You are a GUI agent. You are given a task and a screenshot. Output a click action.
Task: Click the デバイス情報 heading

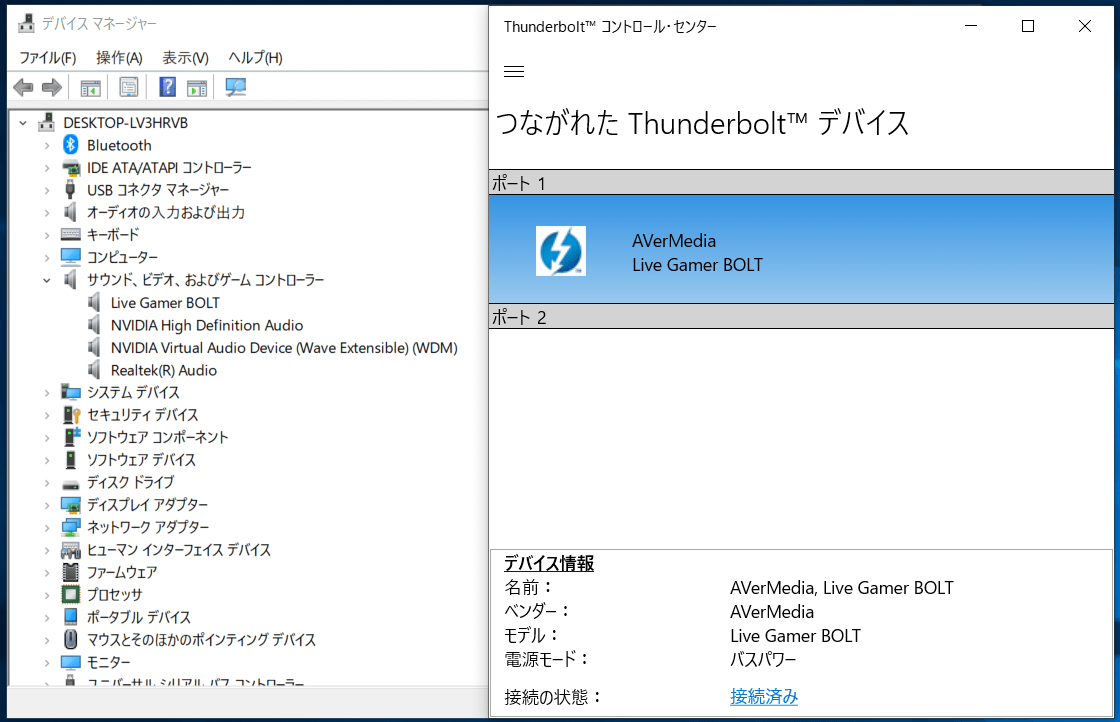pyautogui.click(x=549, y=563)
